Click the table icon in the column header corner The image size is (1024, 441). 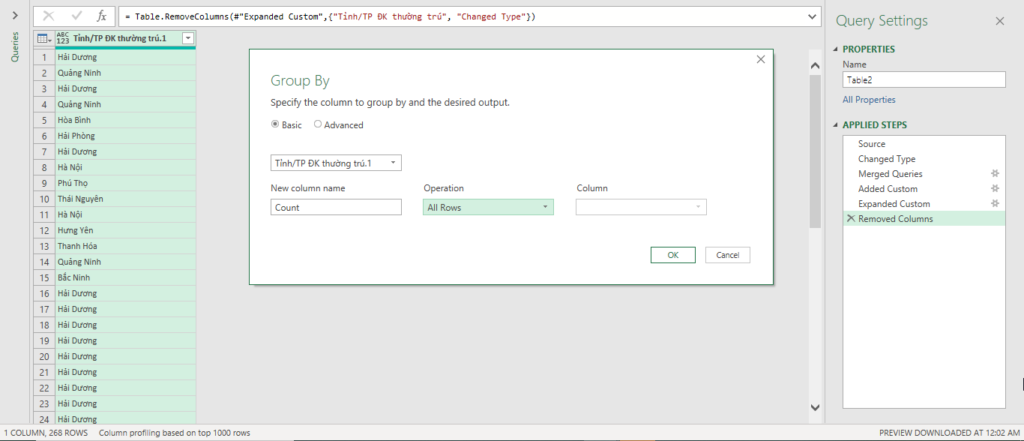point(43,38)
